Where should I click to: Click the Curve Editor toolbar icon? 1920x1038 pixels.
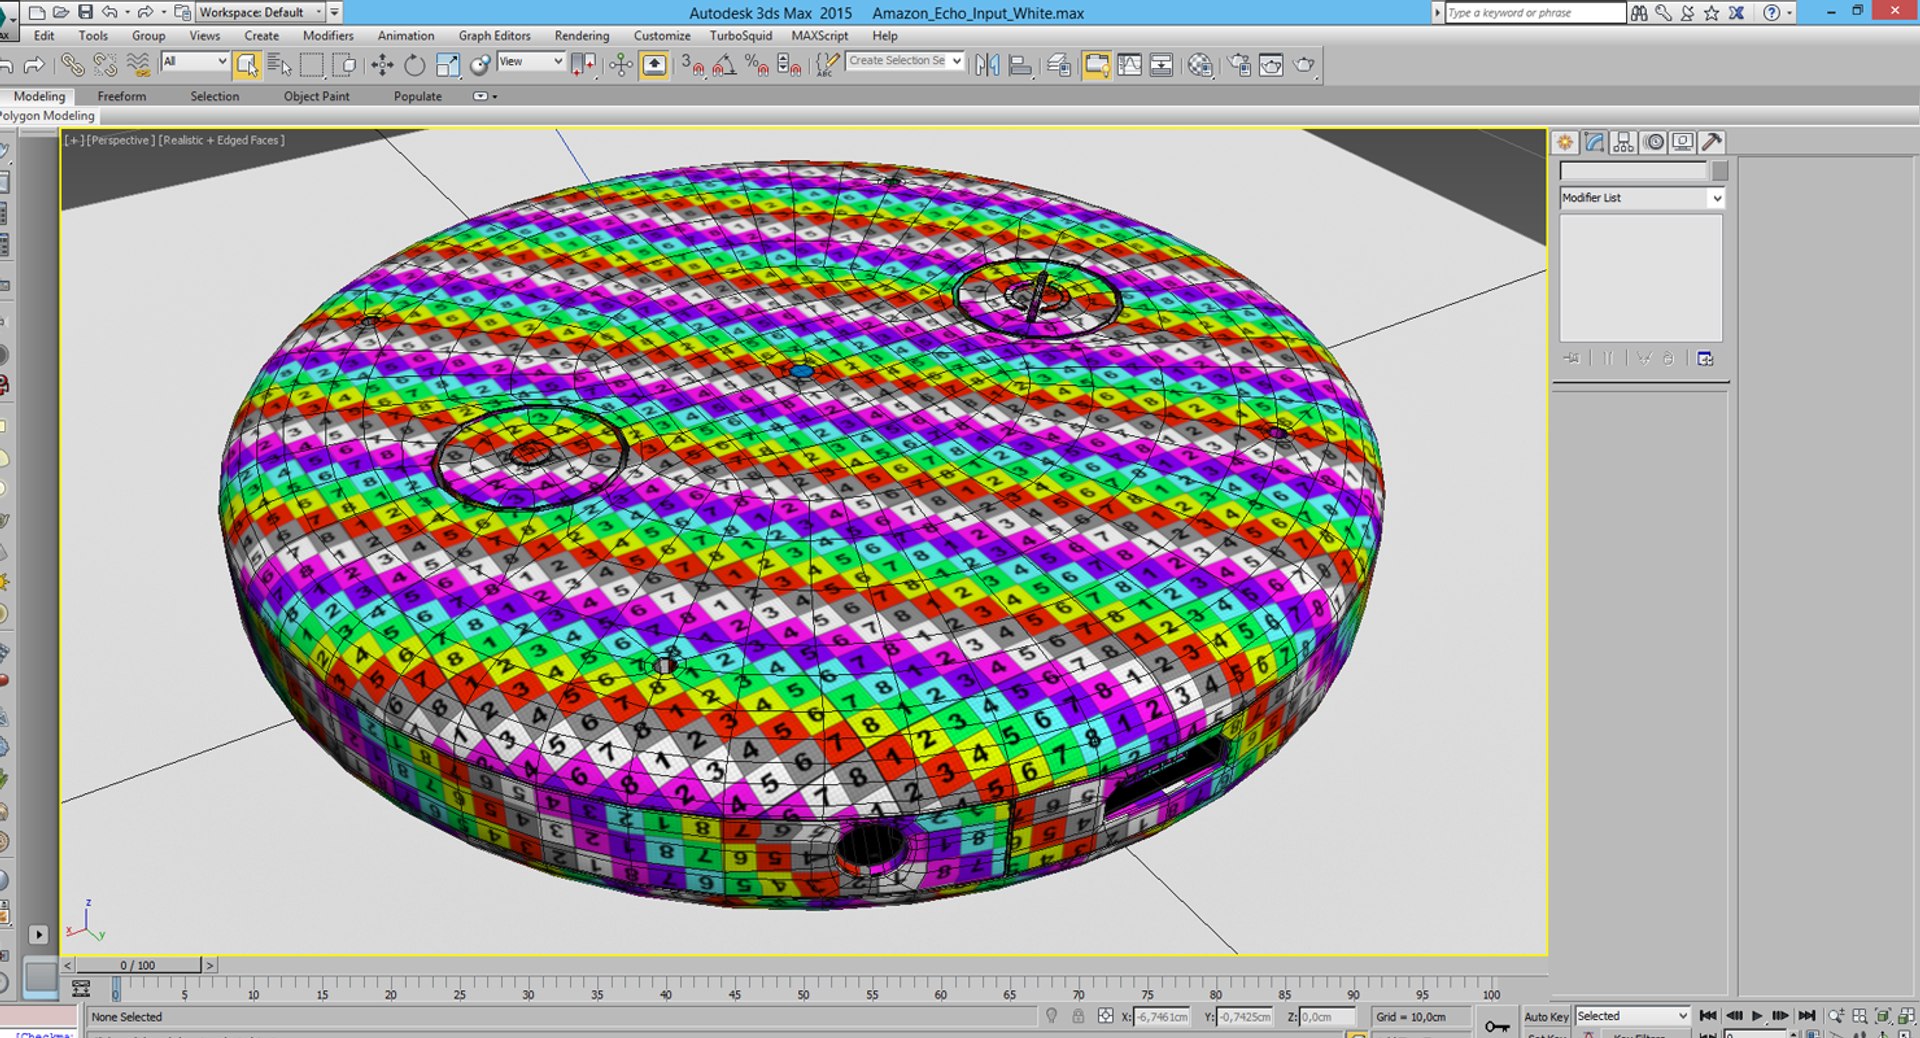[x=1129, y=65]
